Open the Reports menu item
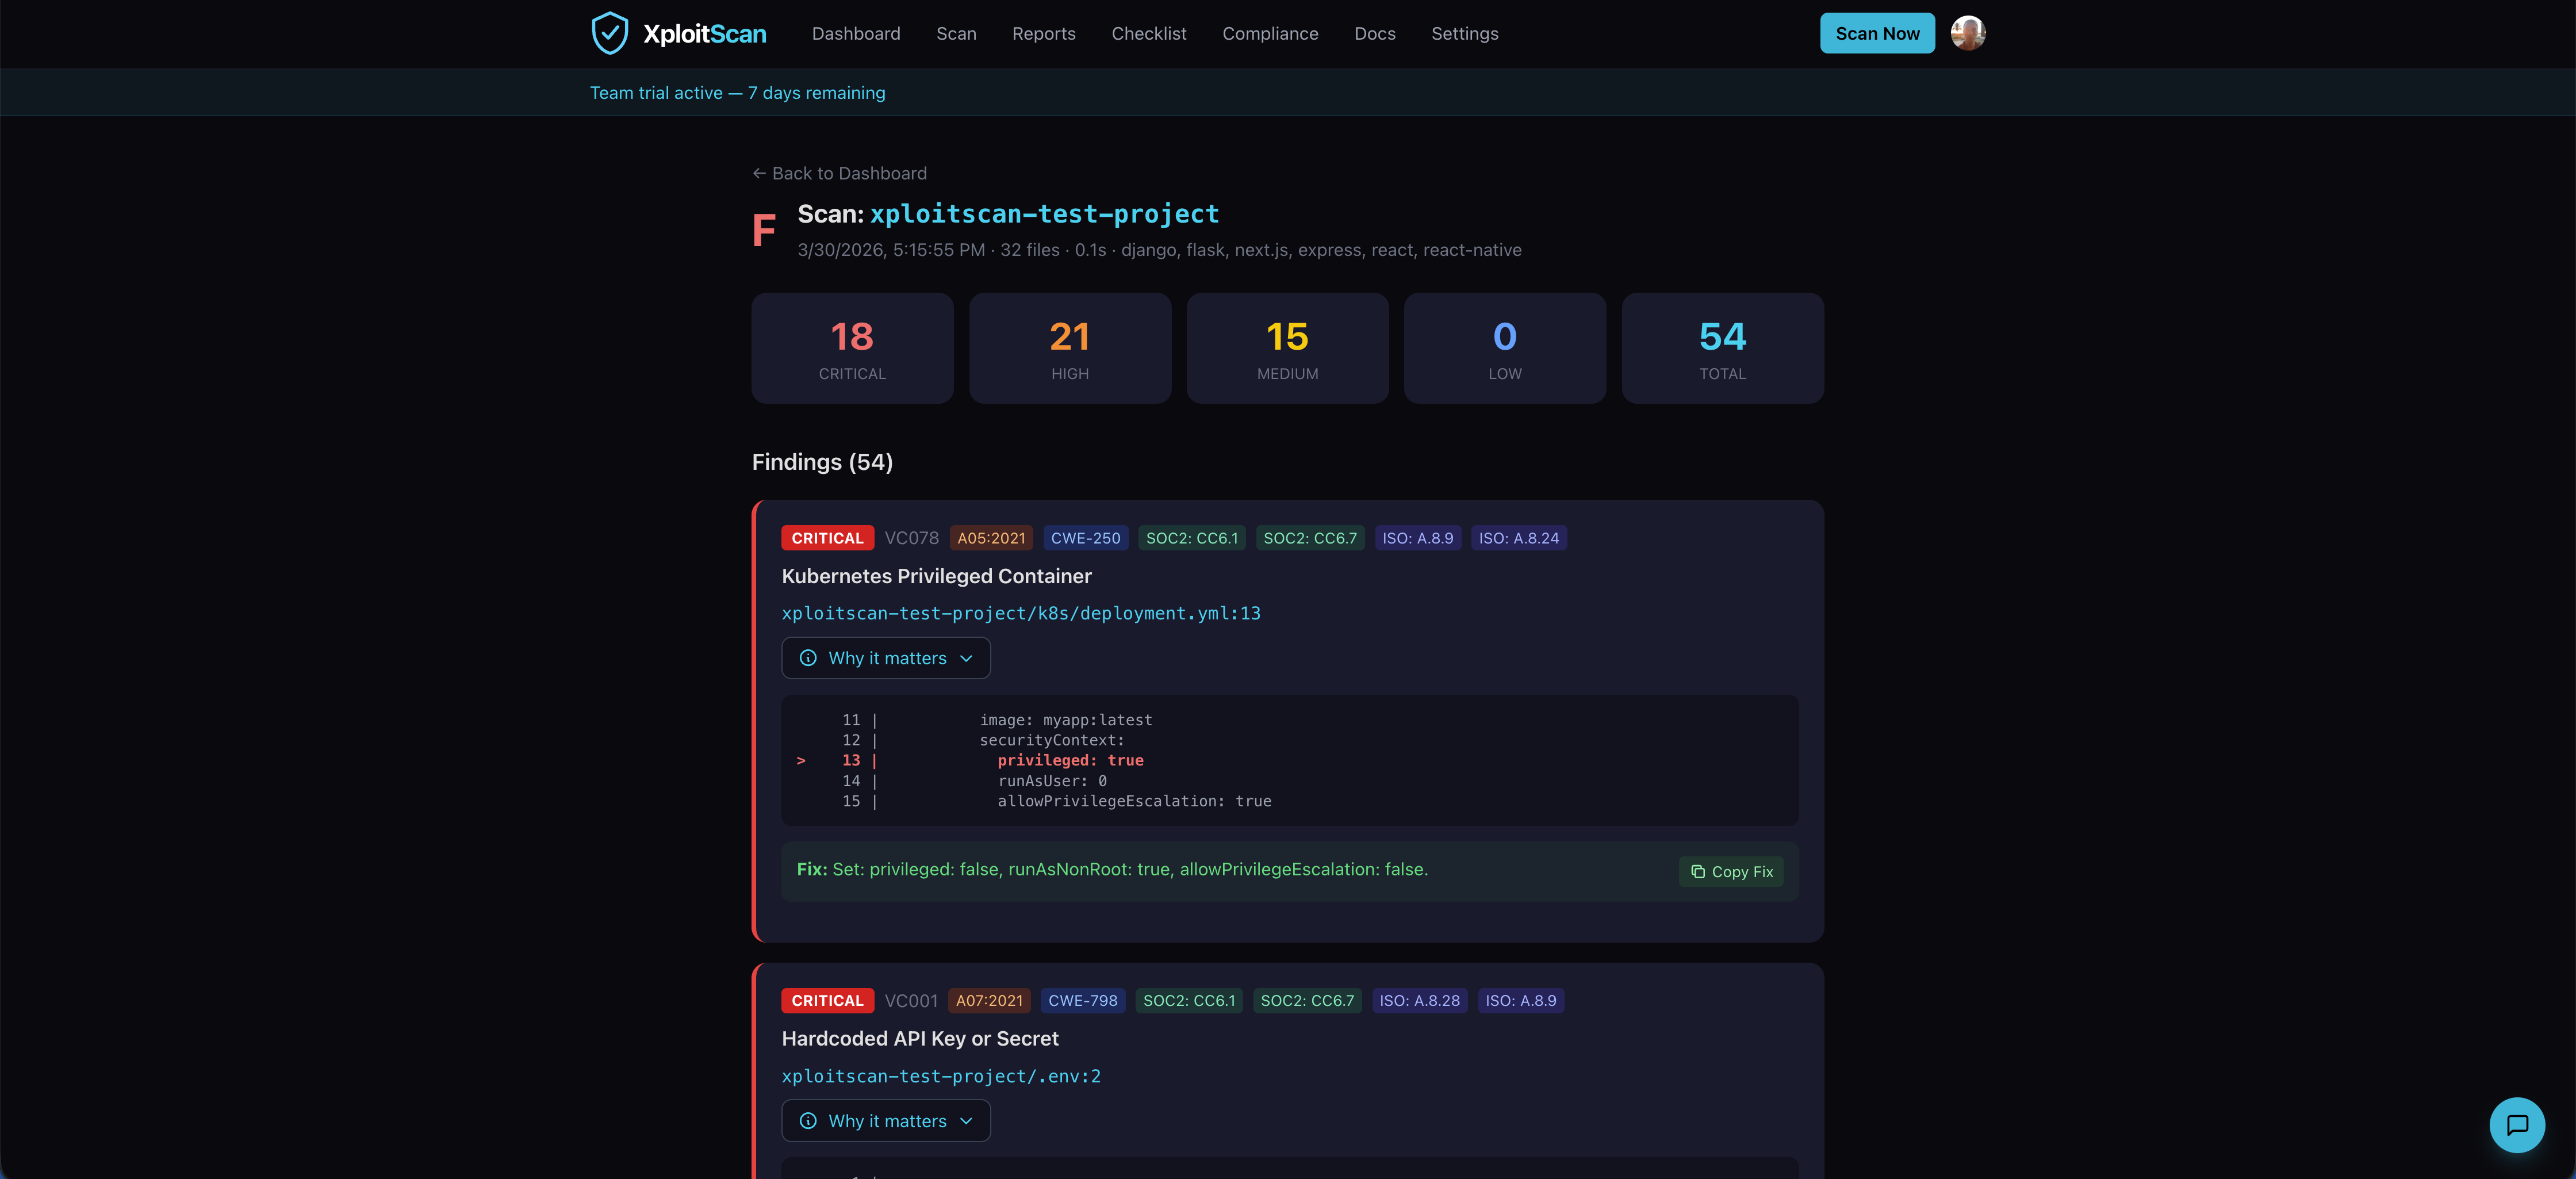2576x1179 pixels. pyautogui.click(x=1043, y=34)
